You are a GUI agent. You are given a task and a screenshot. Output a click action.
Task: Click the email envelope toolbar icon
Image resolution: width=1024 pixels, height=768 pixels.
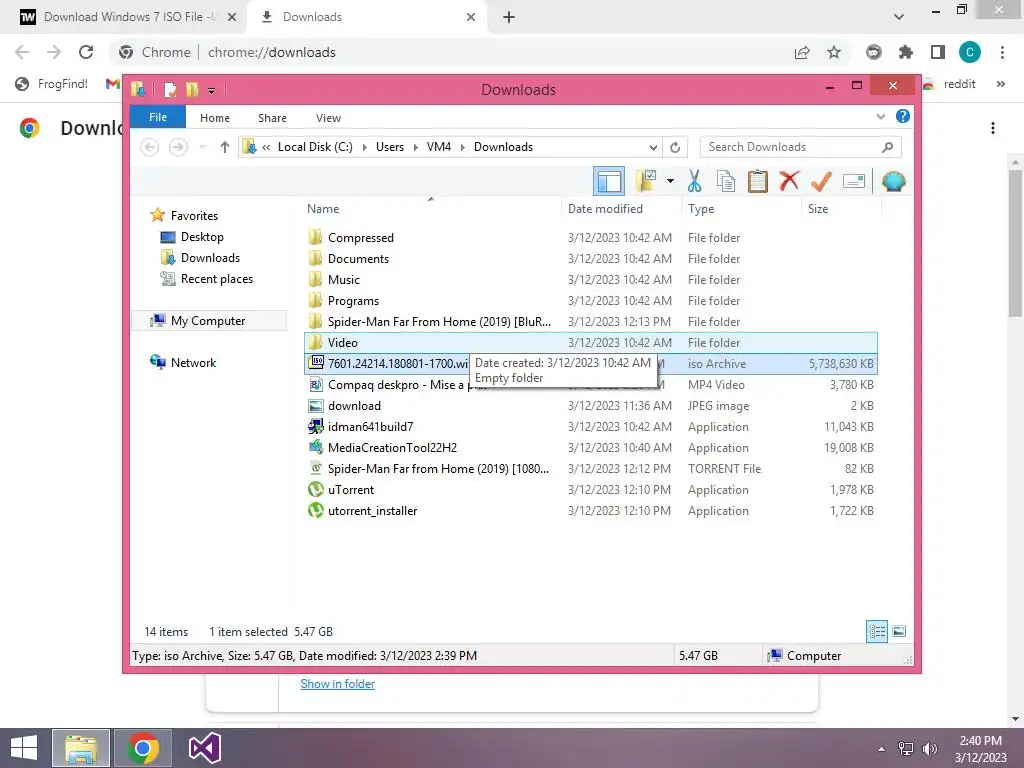point(854,181)
